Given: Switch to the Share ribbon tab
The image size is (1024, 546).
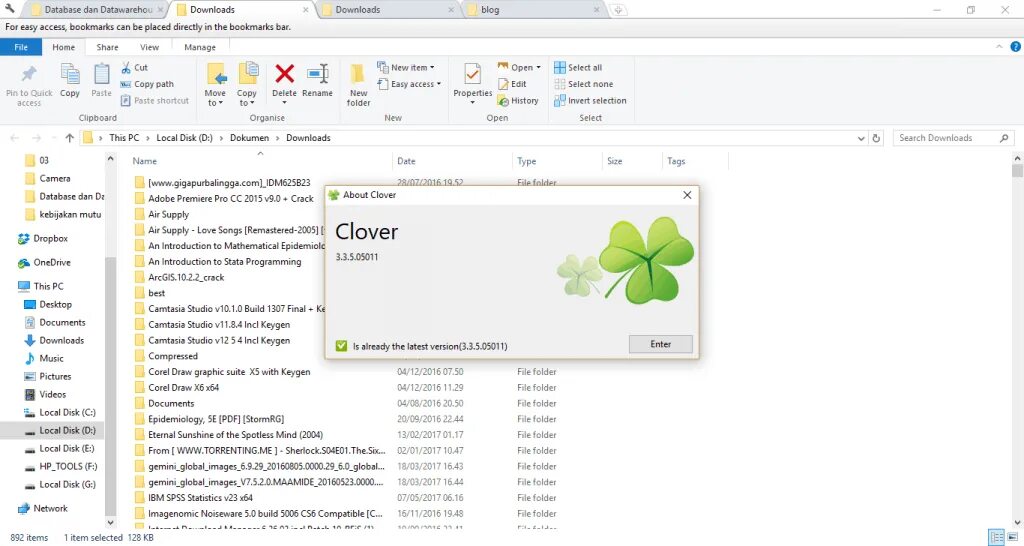Looking at the screenshot, I should pyautogui.click(x=107, y=47).
